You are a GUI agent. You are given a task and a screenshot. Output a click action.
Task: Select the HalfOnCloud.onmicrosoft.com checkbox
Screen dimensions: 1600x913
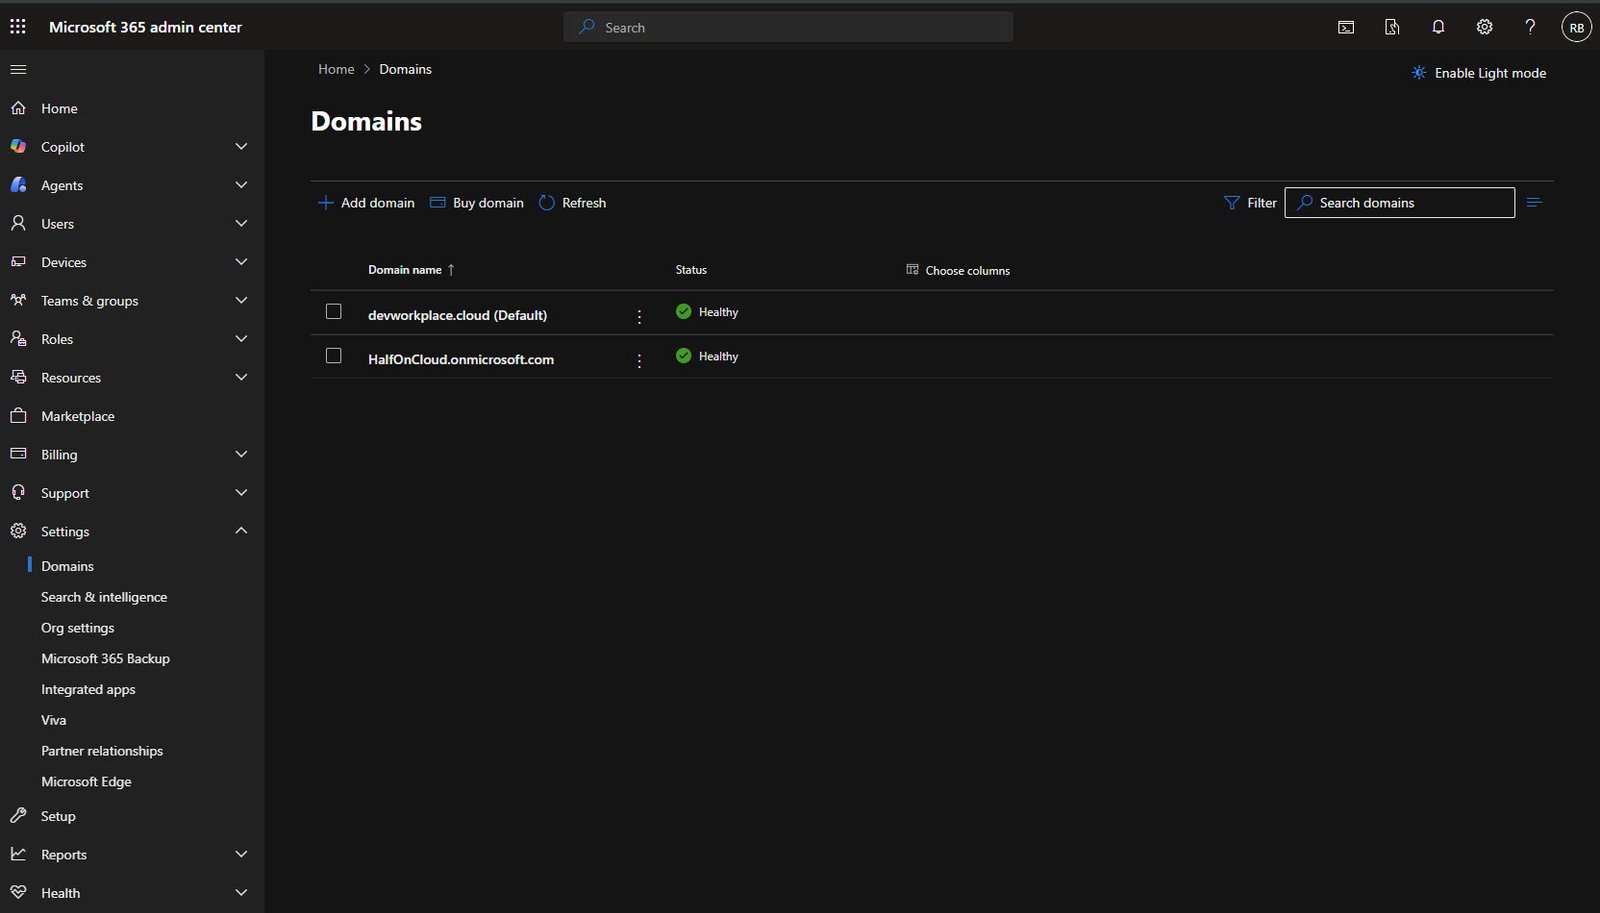pos(334,356)
